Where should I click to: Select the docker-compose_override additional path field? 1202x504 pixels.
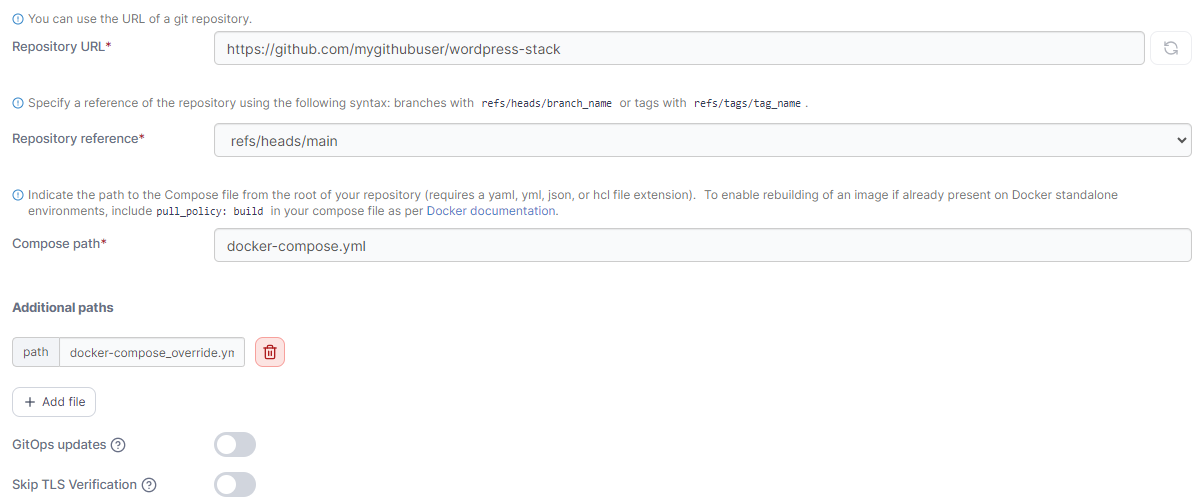(x=152, y=352)
